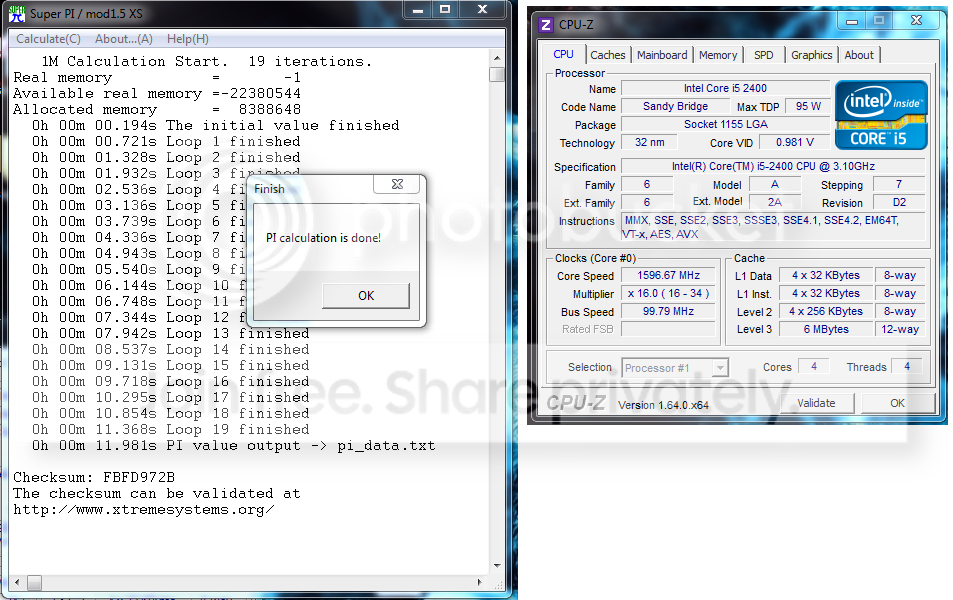Viewport: 953px width, 600px height.
Task: Click the Package value Socket 1155 LGA
Action: pyautogui.click(x=725, y=125)
